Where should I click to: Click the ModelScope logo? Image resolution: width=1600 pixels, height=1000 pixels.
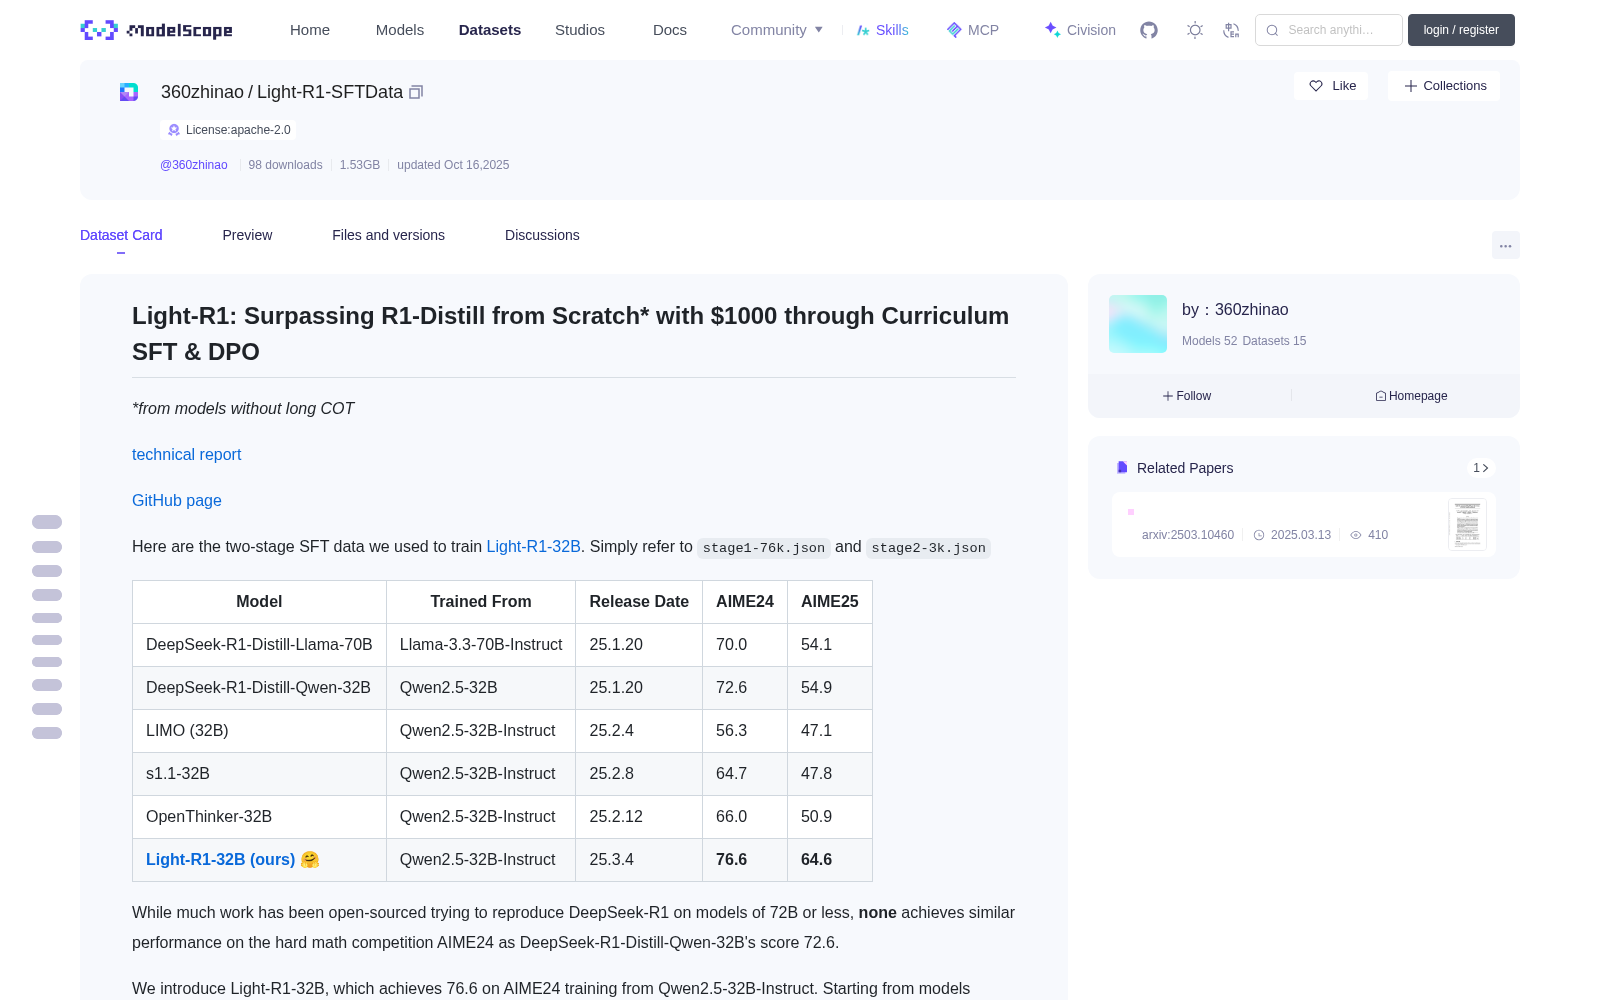click(157, 30)
